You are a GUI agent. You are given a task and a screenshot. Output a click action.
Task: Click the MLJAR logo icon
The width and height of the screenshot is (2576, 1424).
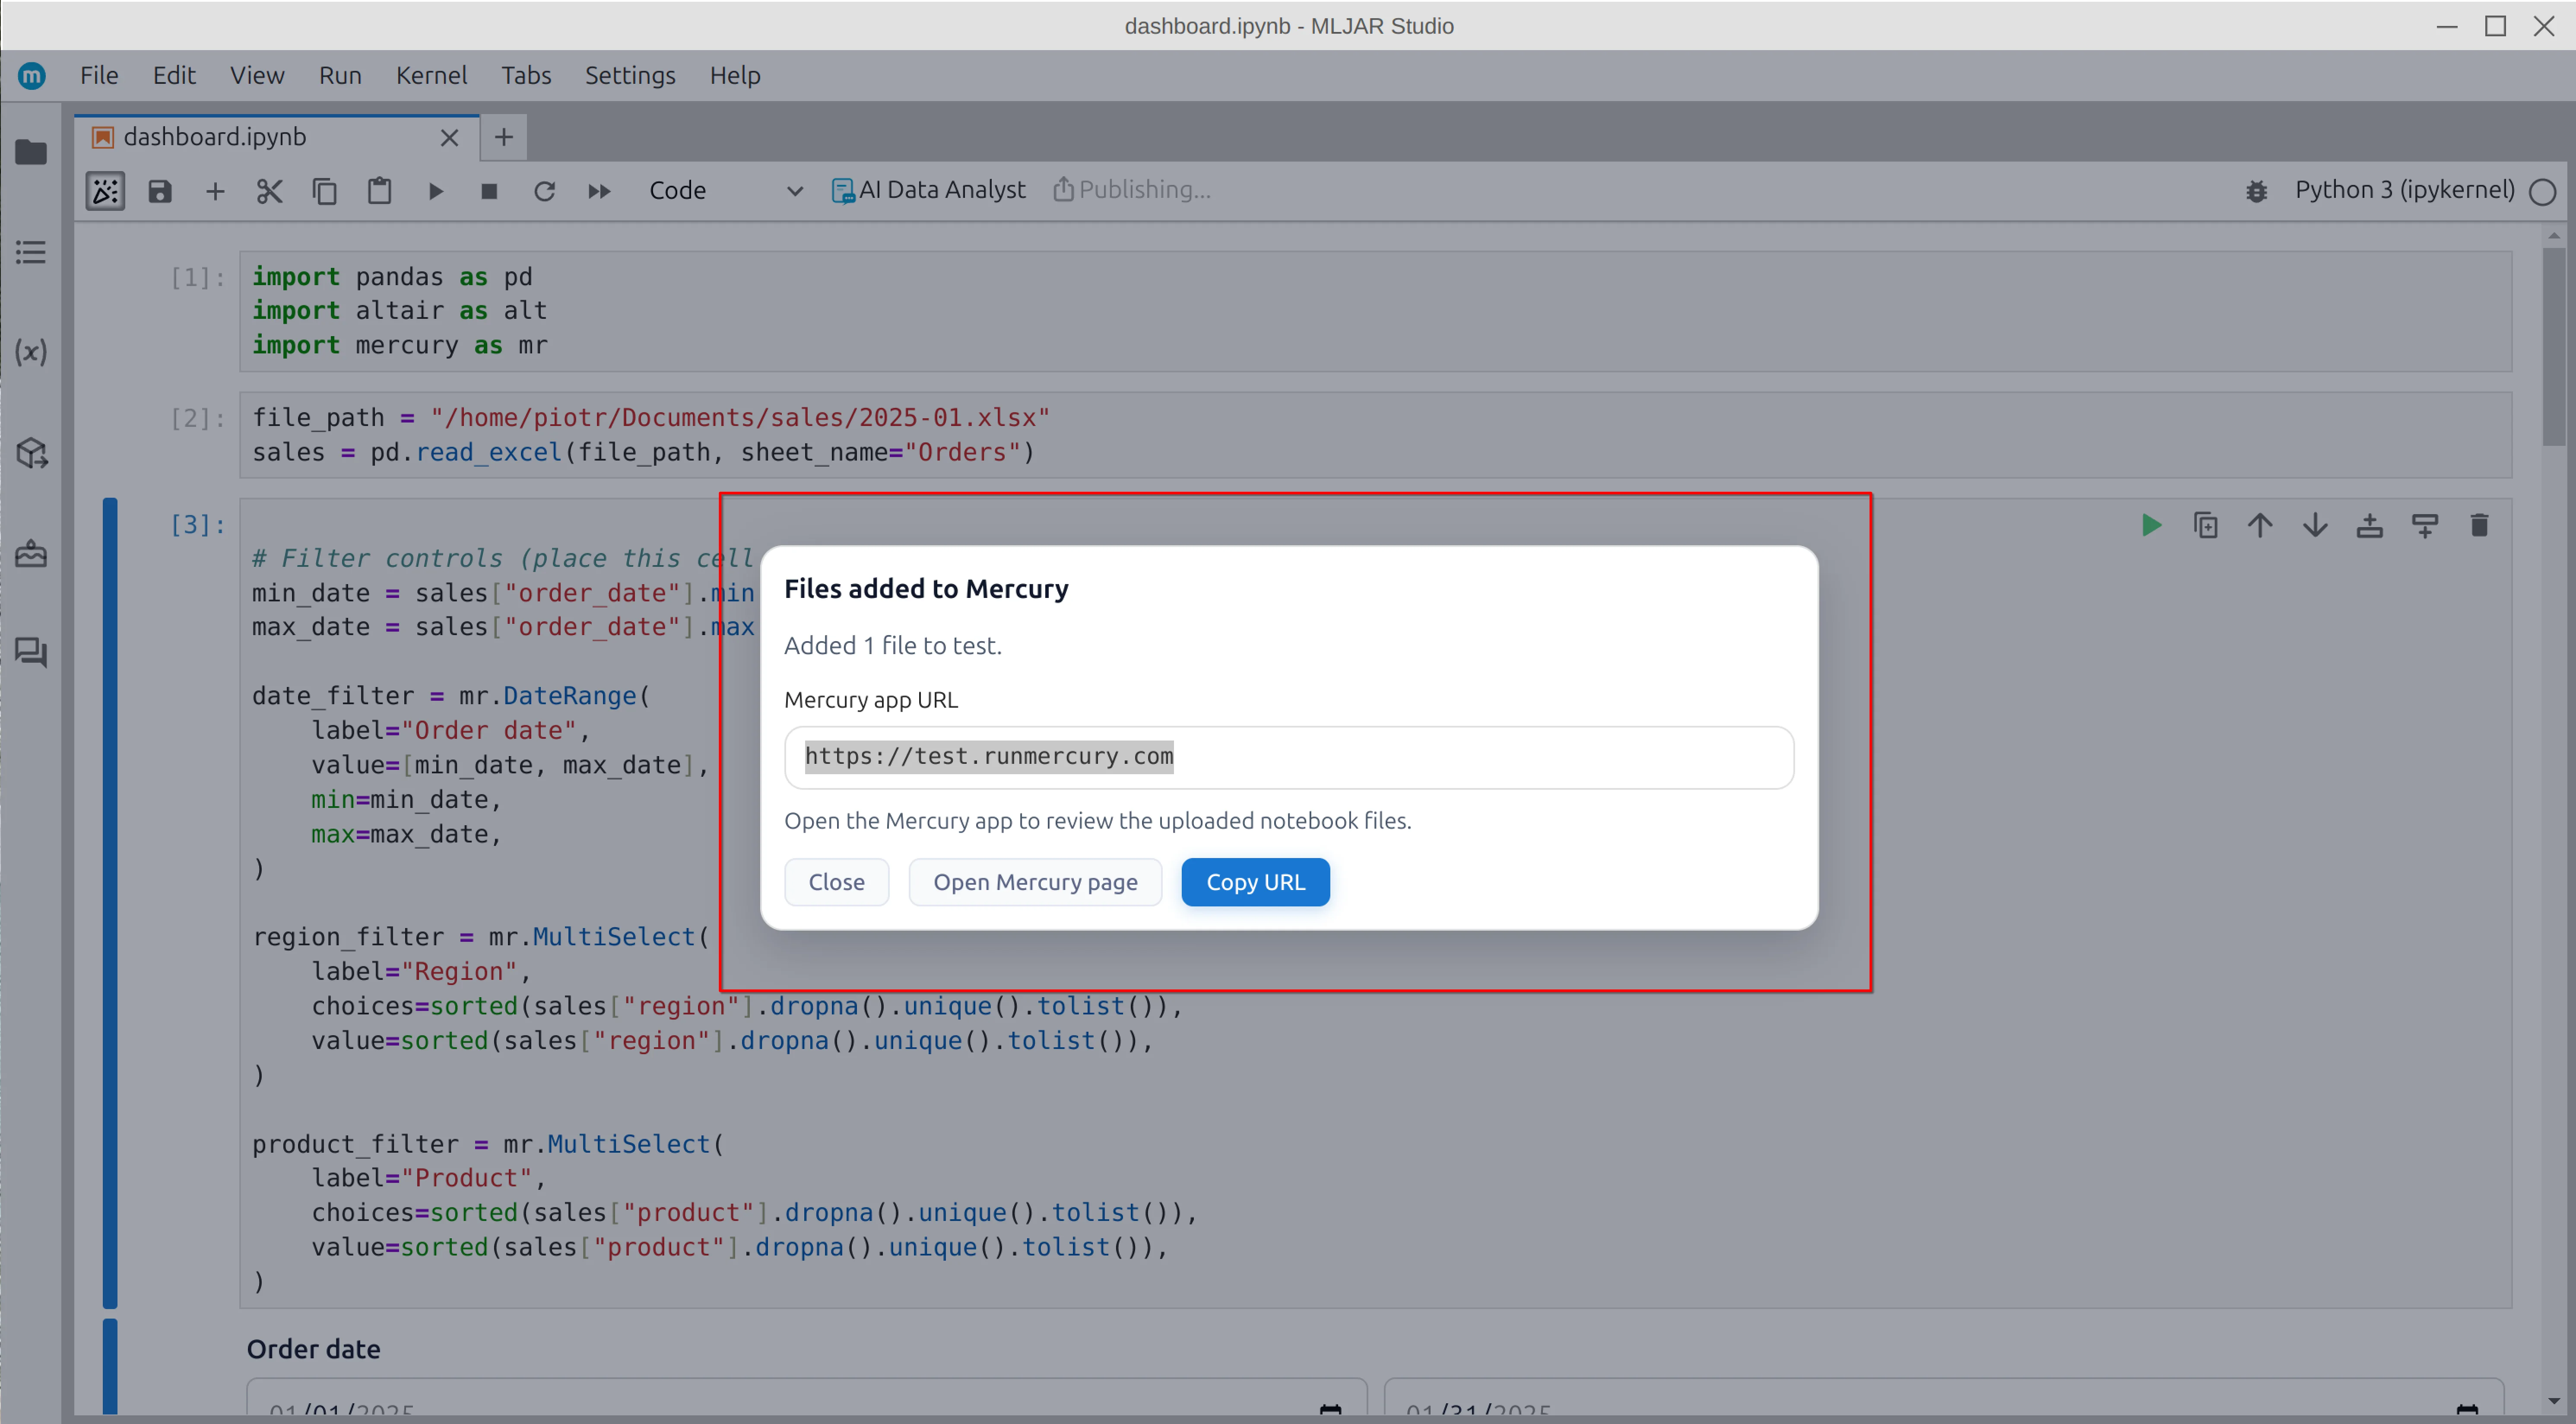coord(32,75)
